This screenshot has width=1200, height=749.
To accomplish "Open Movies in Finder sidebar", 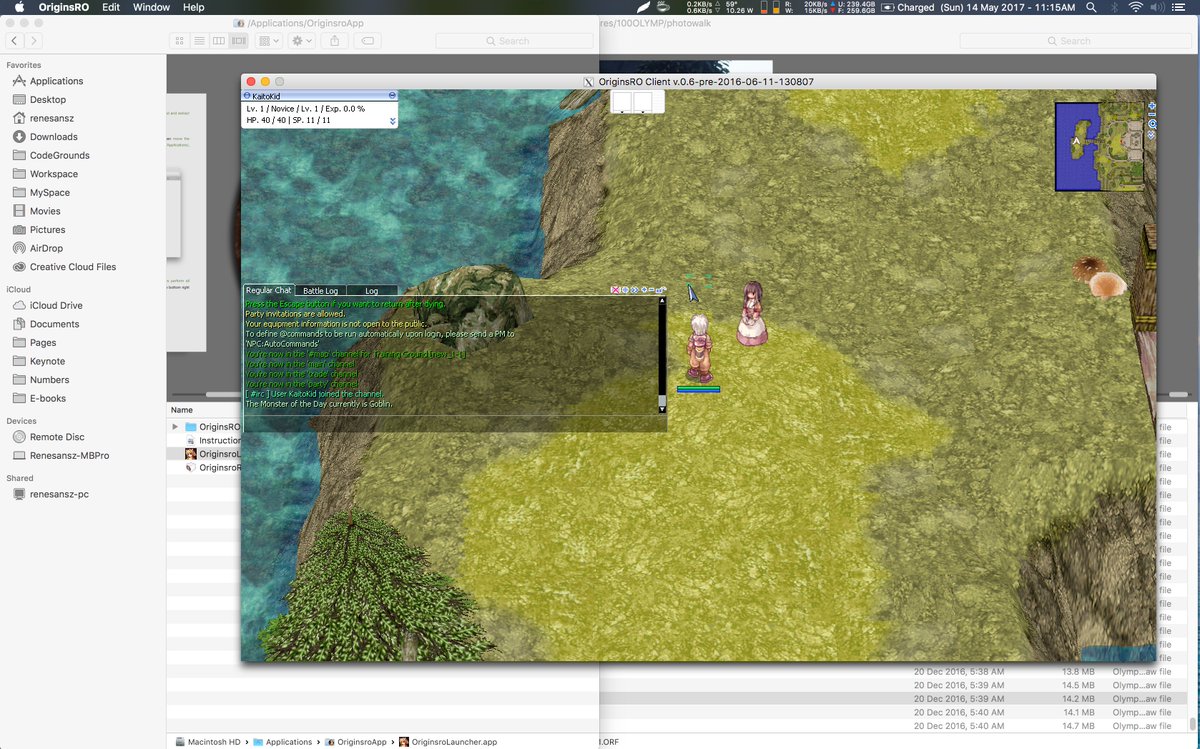I will pos(45,211).
